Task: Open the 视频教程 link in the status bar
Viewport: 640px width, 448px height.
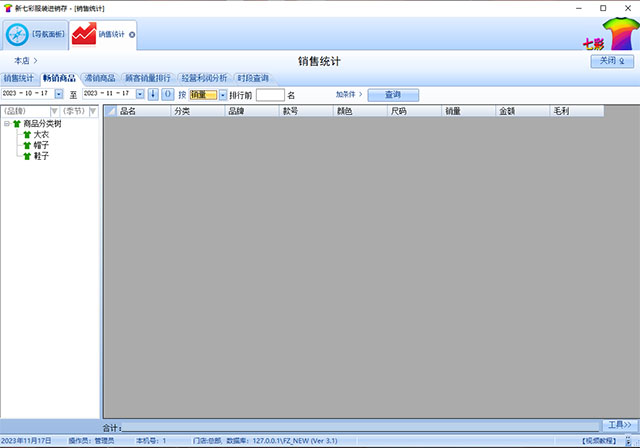Action: coord(599,441)
